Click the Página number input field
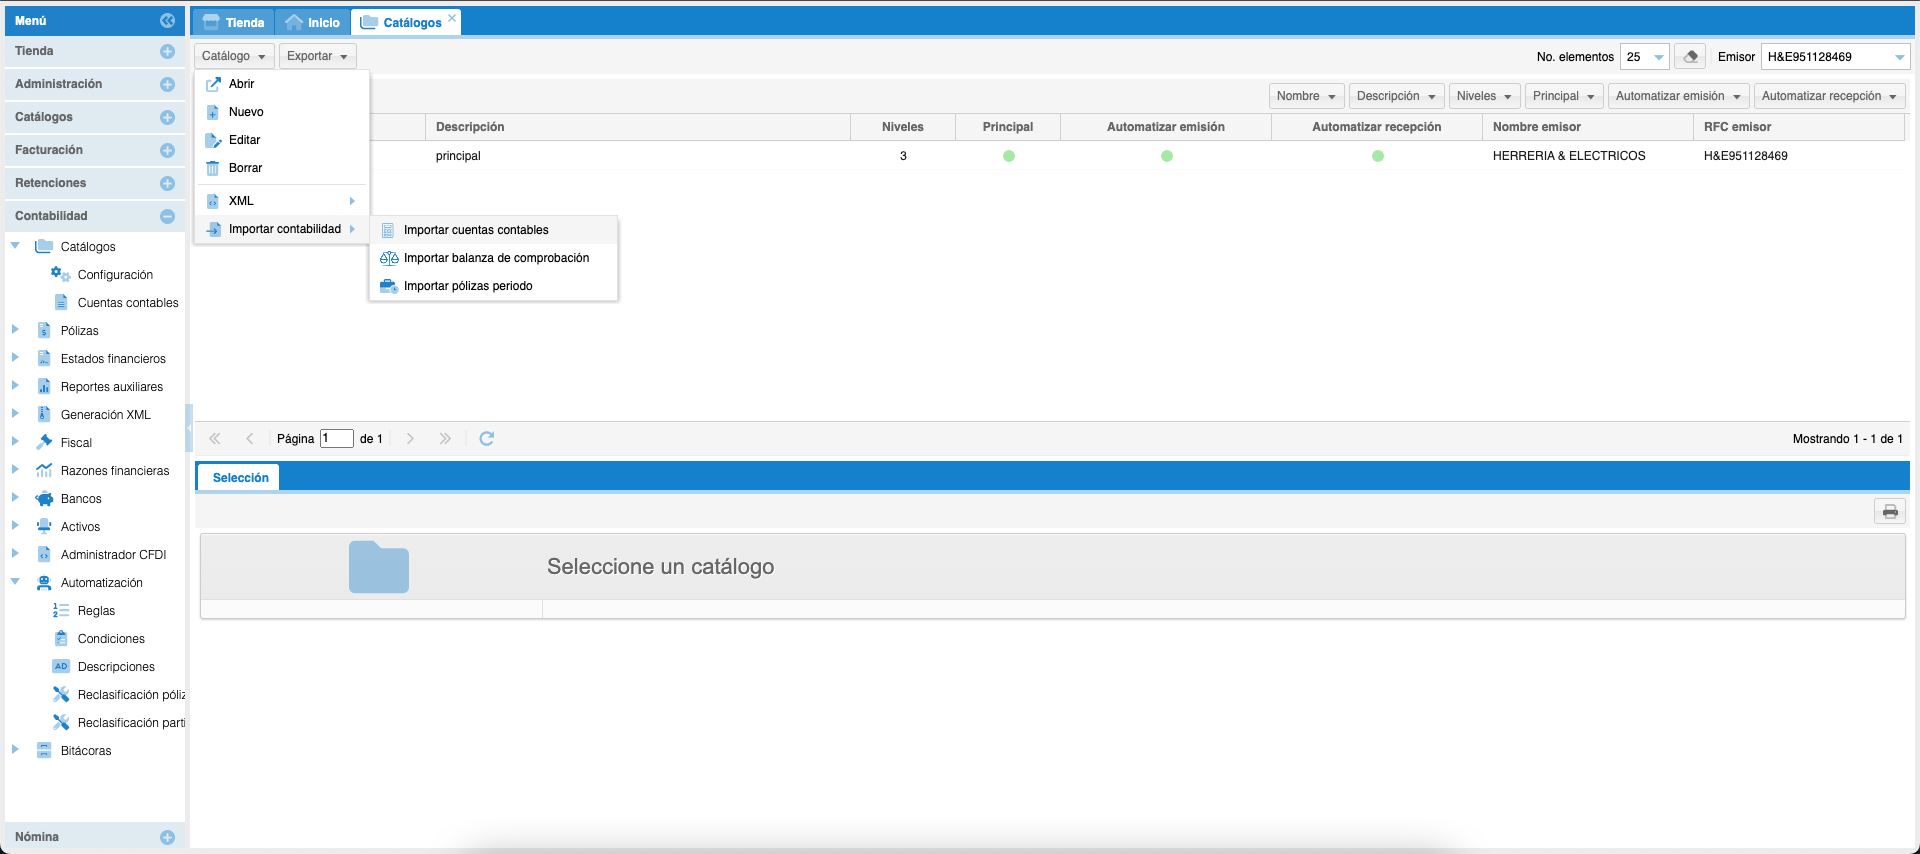Image resolution: width=1920 pixels, height=854 pixels. pos(336,439)
